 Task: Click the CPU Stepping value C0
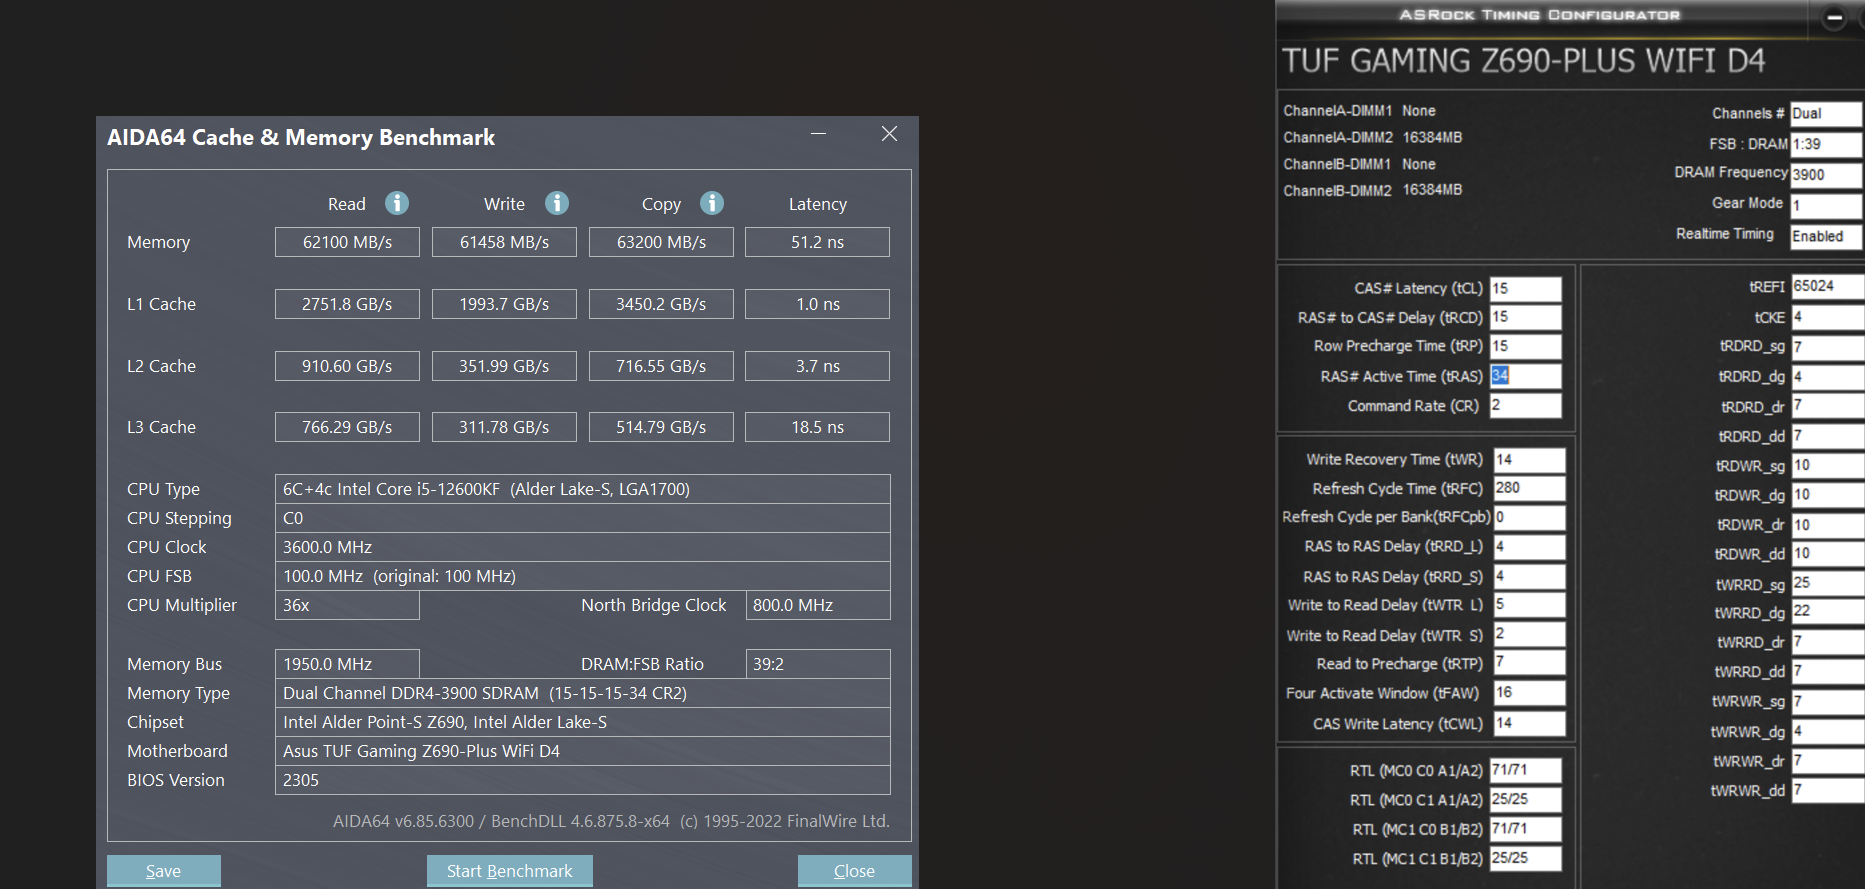582,518
